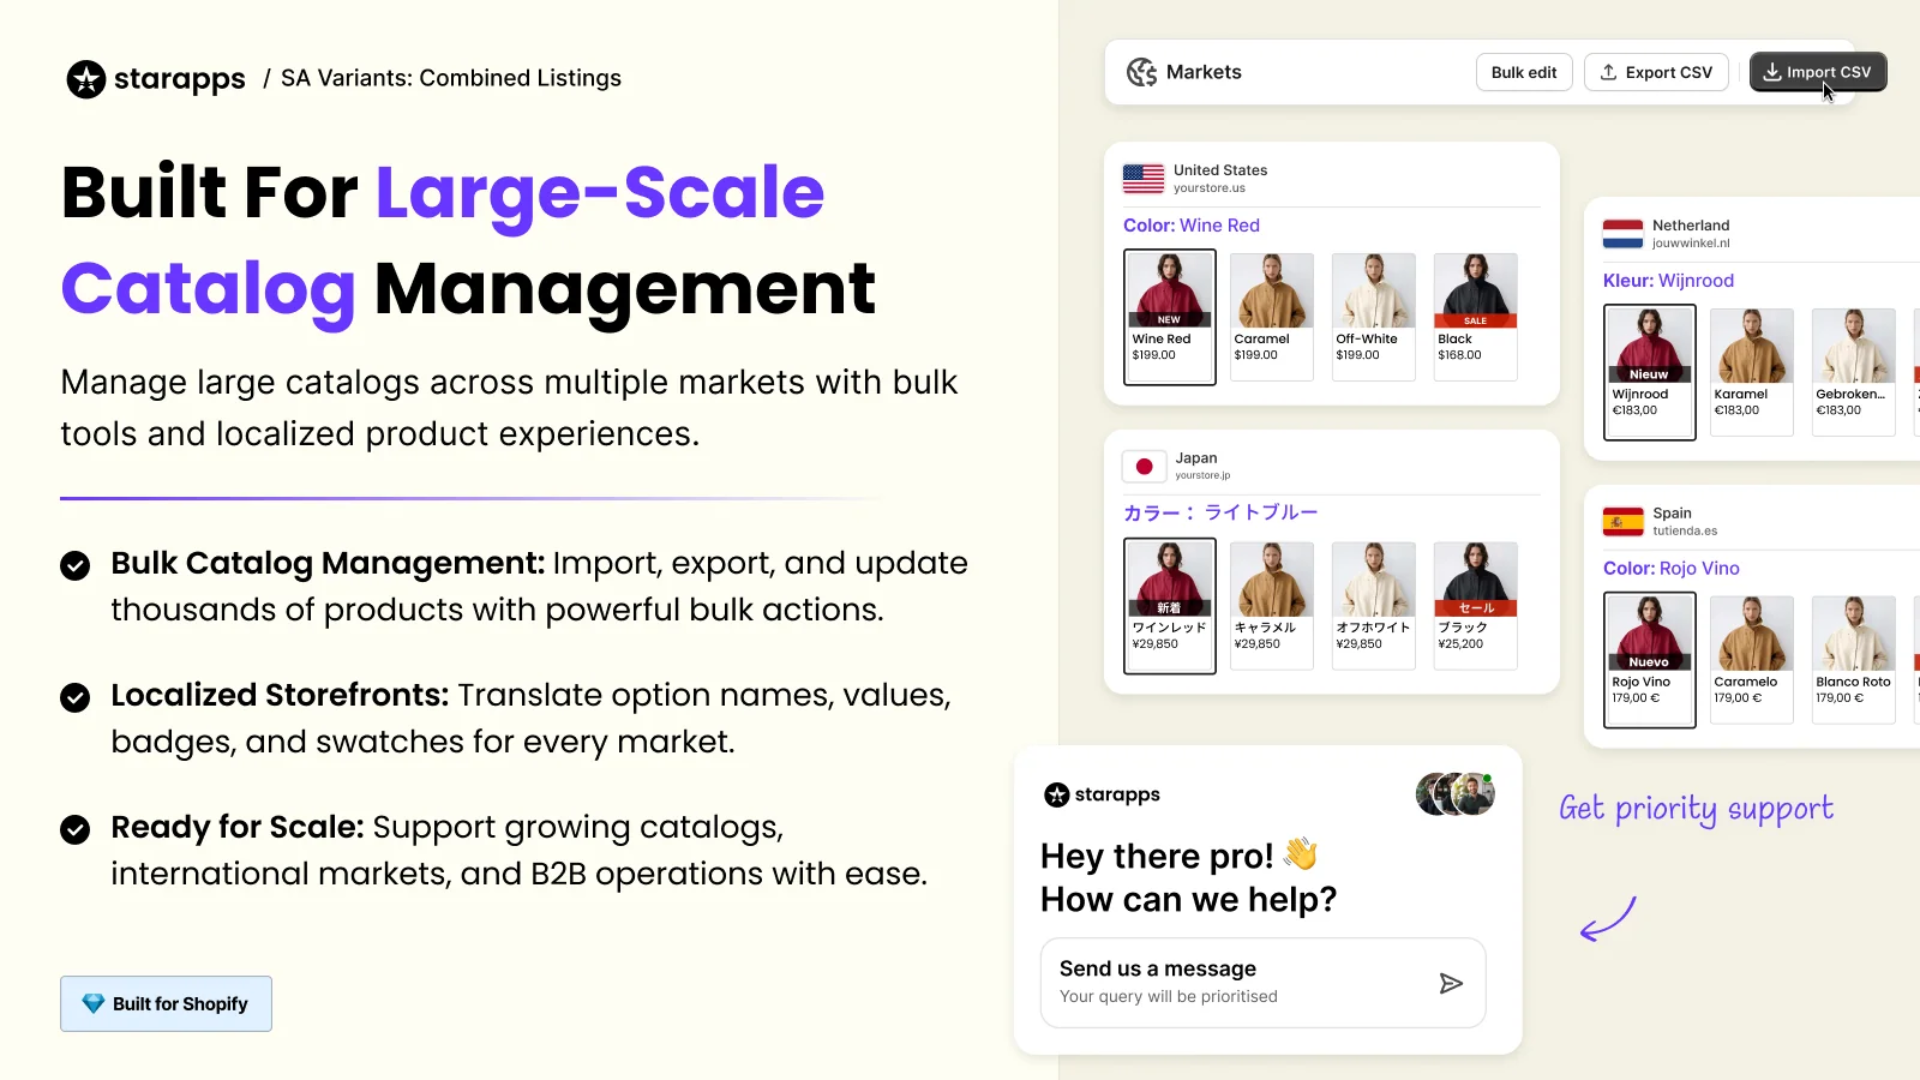This screenshot has width=1920, height=1080.
Task: Click the starapps star logo icon
Action: 86,79
